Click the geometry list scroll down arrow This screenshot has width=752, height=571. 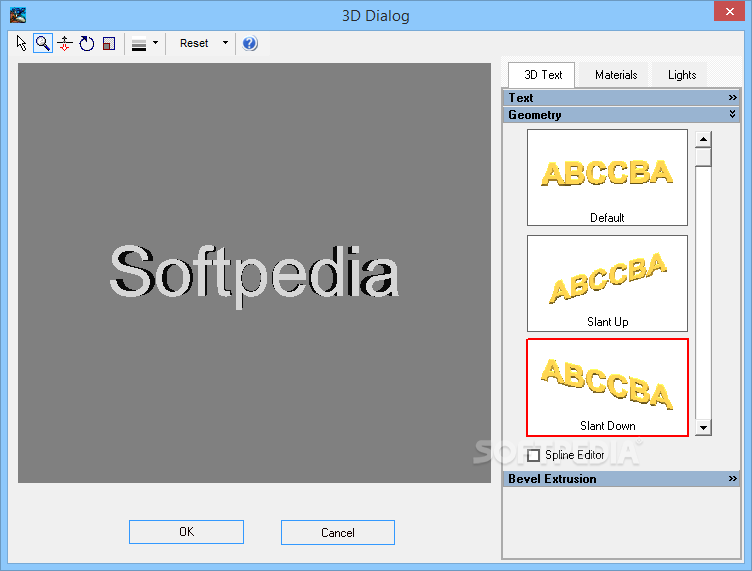click(703, 427)
